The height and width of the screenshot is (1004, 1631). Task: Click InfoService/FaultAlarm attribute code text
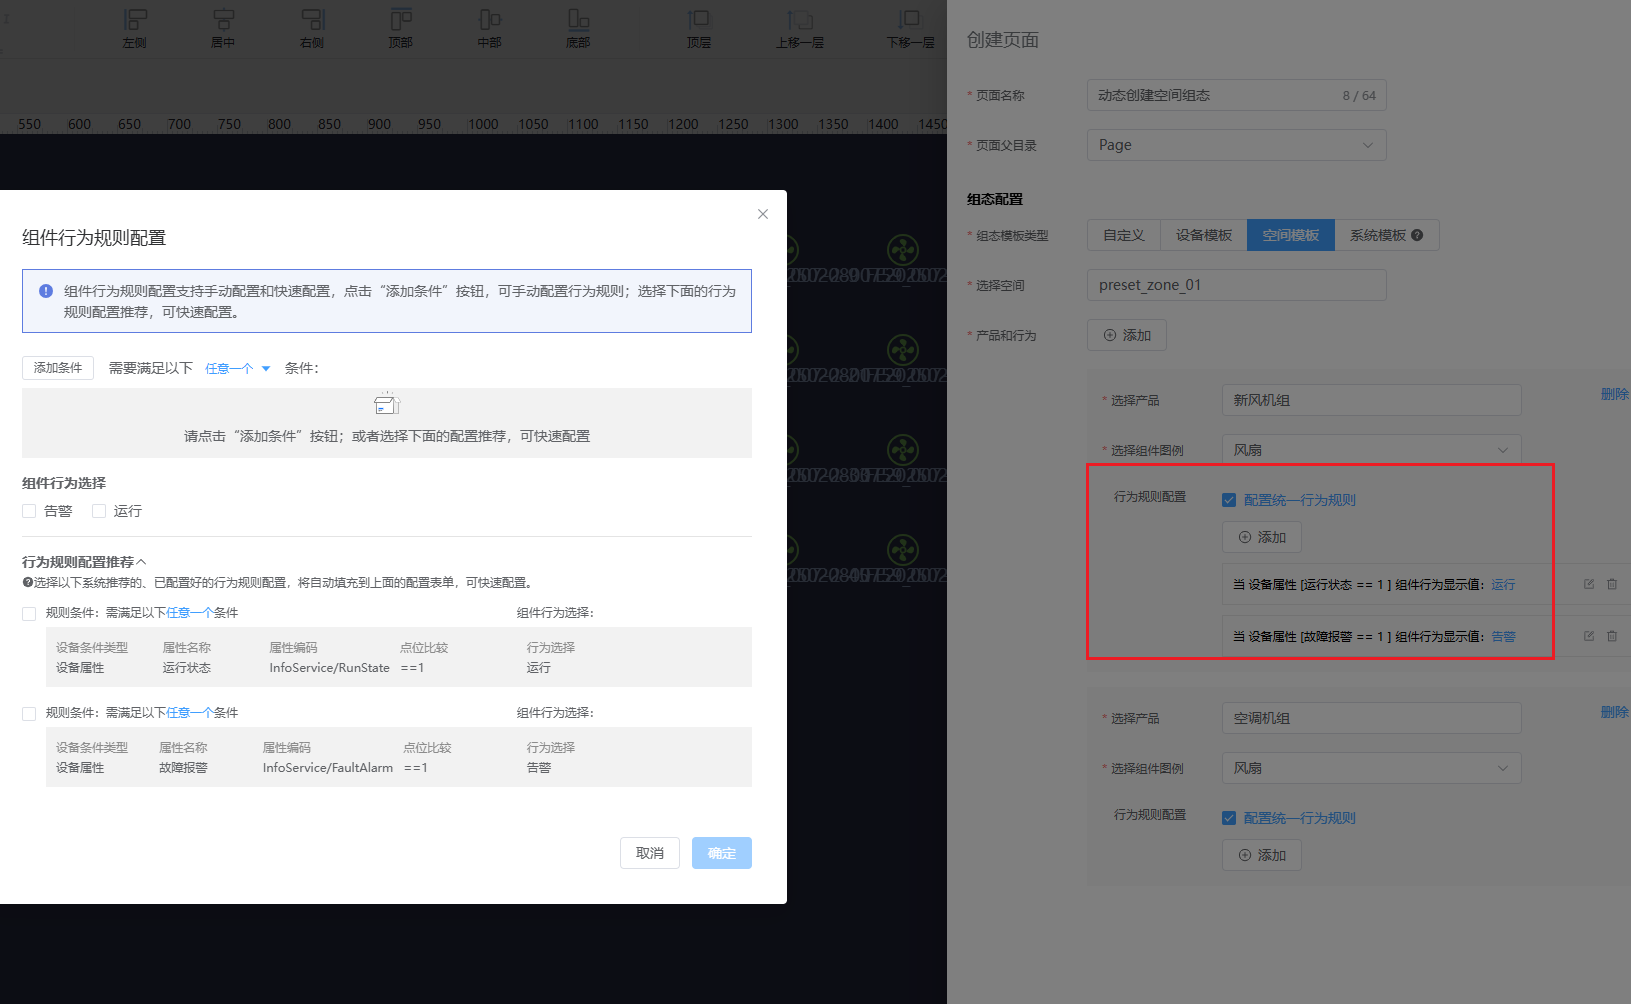tap(328, 768)
